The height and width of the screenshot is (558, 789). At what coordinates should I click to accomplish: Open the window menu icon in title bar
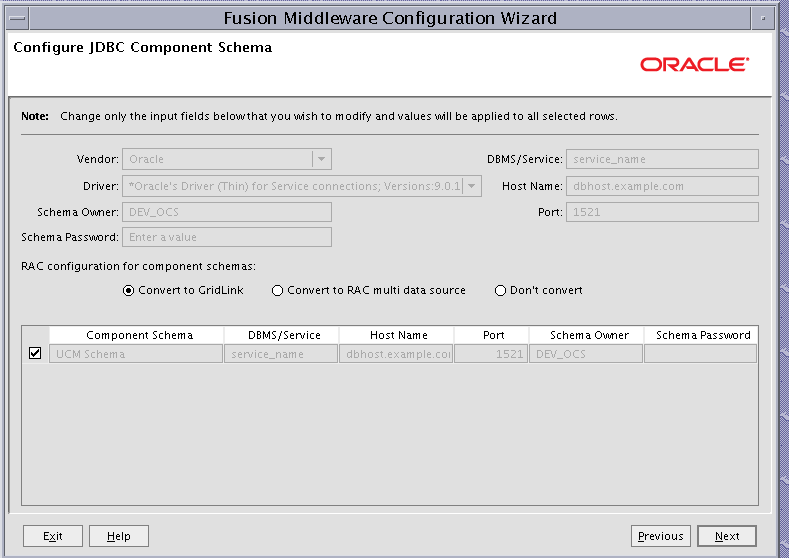[18, 19]
